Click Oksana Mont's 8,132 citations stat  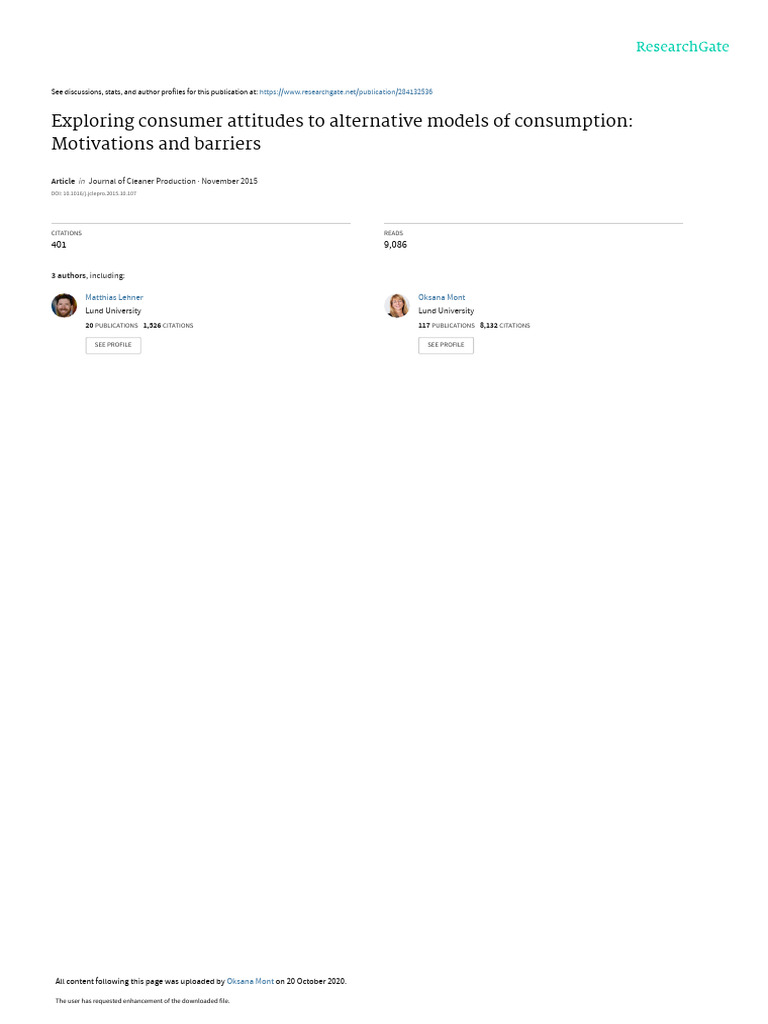pyautogui.click(x=505, y=326)
